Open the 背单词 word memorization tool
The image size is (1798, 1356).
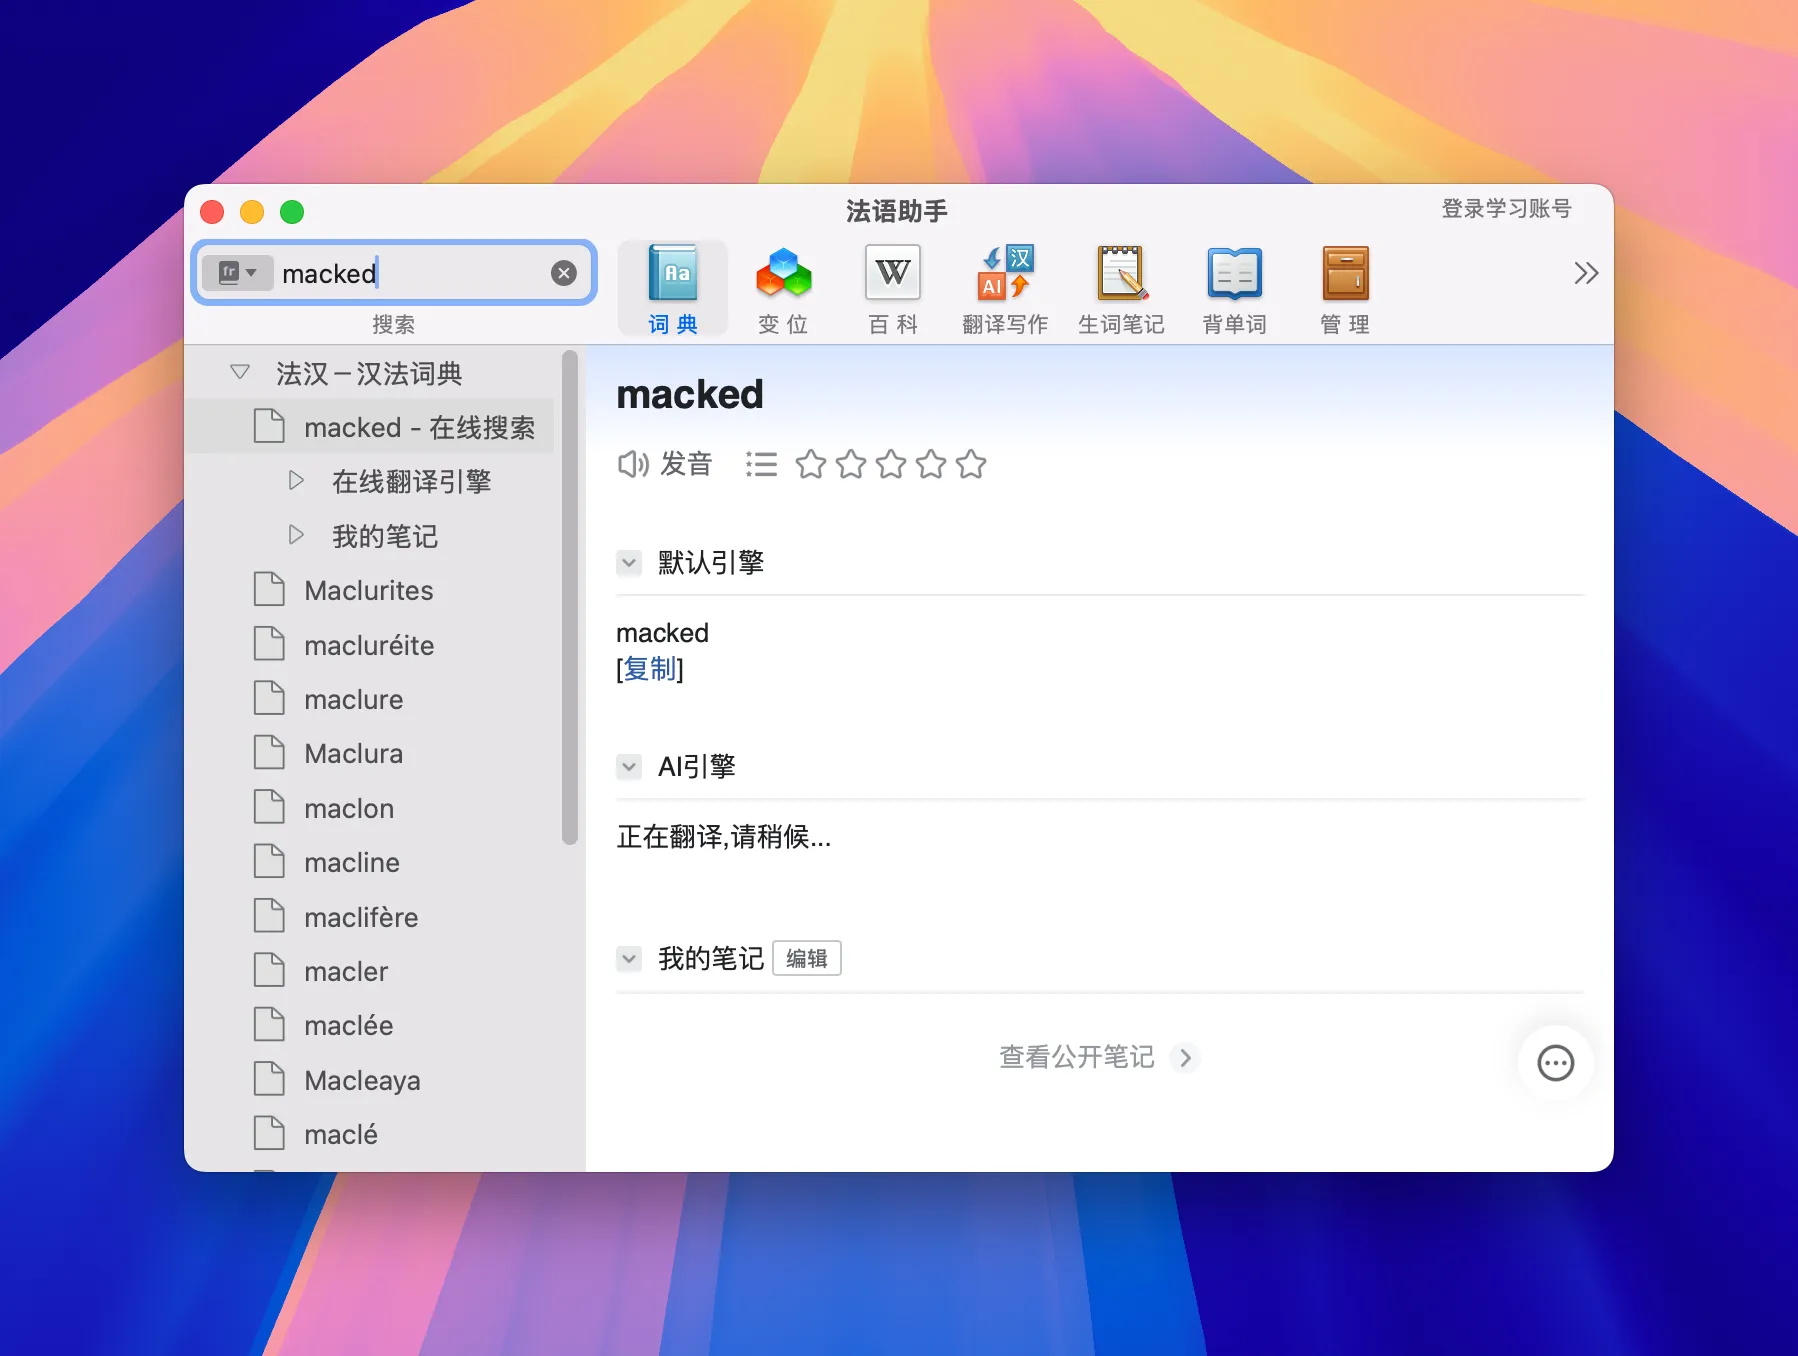click(1234, 287)
